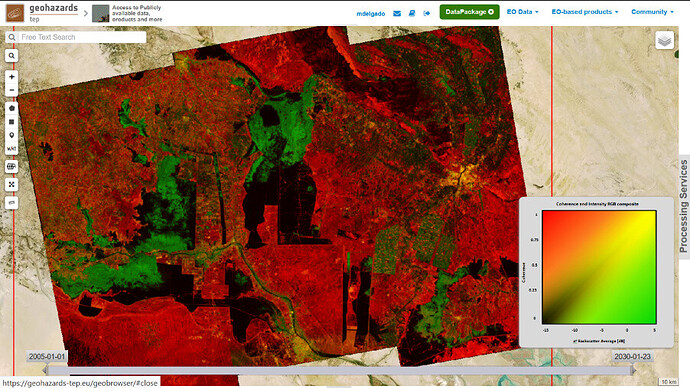Click the magnifier icon beside Free Text Search
The height and width of the screenshot is (388, 690).
click(x=12, y=37)
